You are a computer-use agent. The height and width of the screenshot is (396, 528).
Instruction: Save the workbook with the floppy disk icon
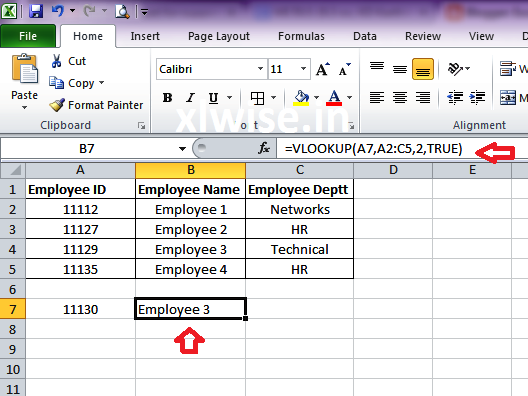point(36,11)
